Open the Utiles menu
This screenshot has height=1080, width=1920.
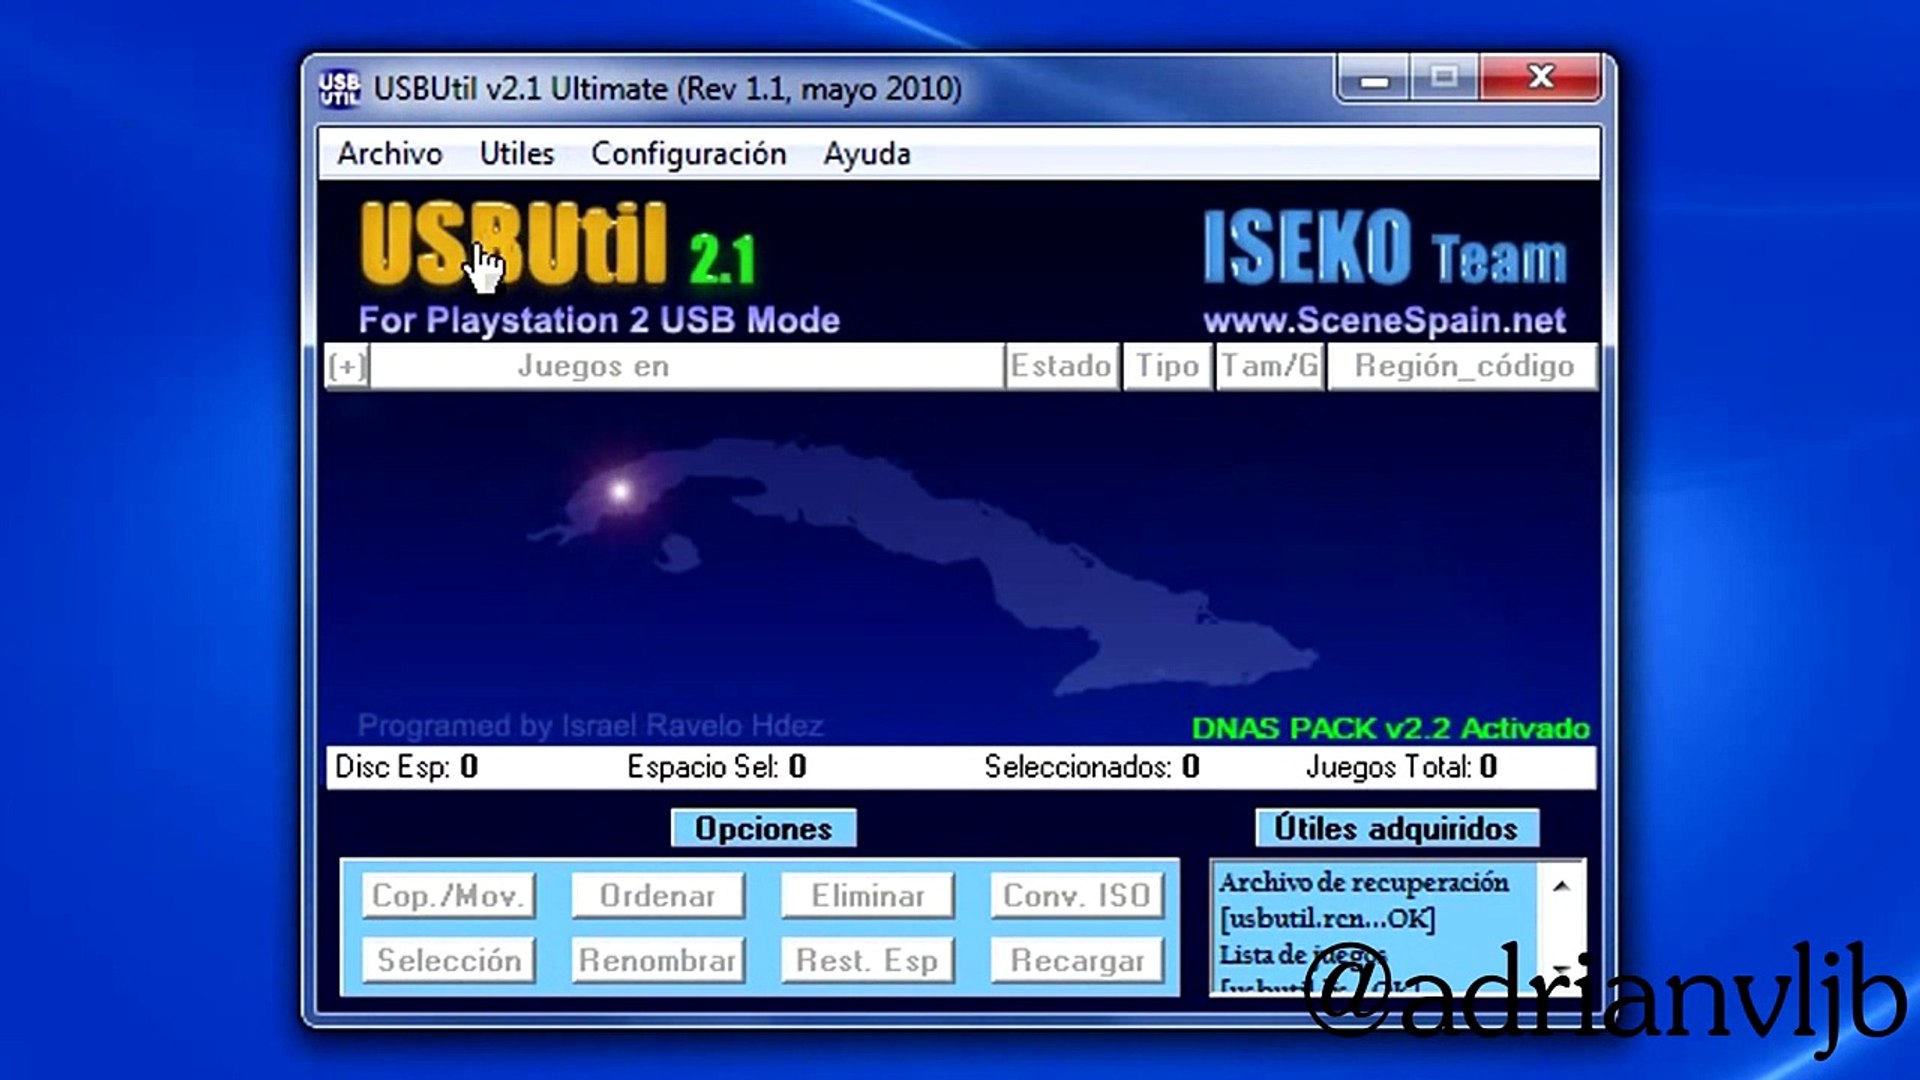click(x=516, y=153)
